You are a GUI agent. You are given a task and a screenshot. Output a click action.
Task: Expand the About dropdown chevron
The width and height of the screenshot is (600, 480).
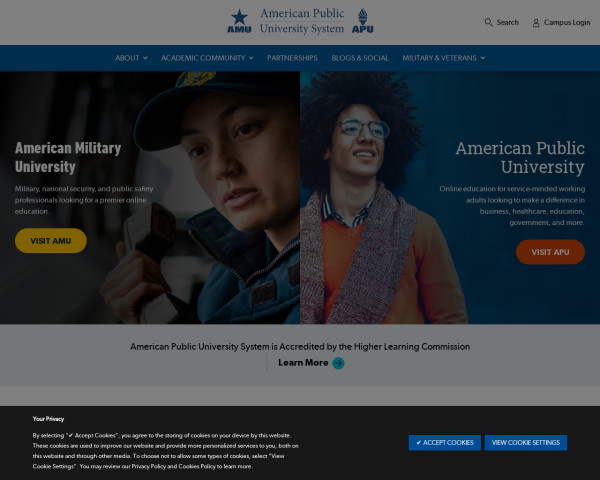(x=145, y=58)
